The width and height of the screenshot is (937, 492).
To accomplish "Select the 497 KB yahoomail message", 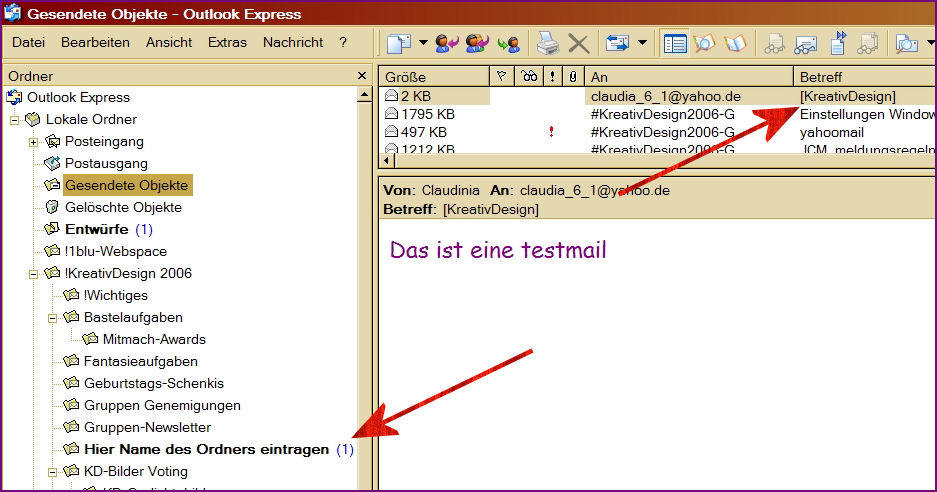I will tap(657, 132).
